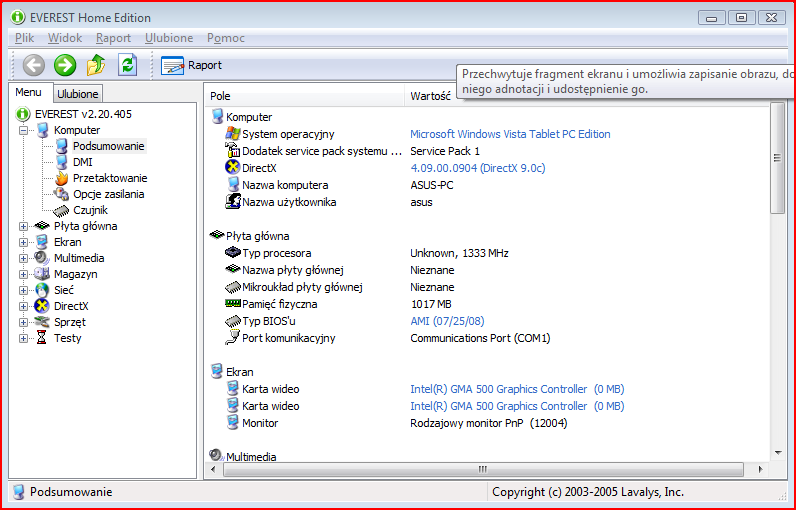This screenshot has width=796, height=510.
Task: Click the service pack row icon
Action: pos(233,151)
